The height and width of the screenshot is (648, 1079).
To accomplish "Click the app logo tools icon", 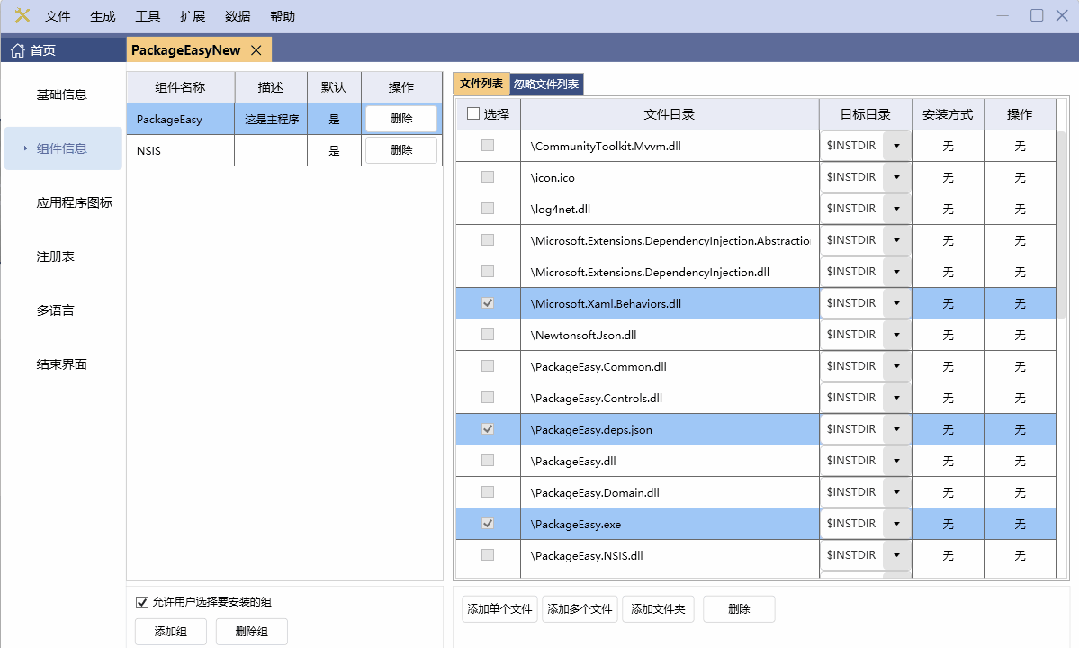I will (x=22, y=15).
